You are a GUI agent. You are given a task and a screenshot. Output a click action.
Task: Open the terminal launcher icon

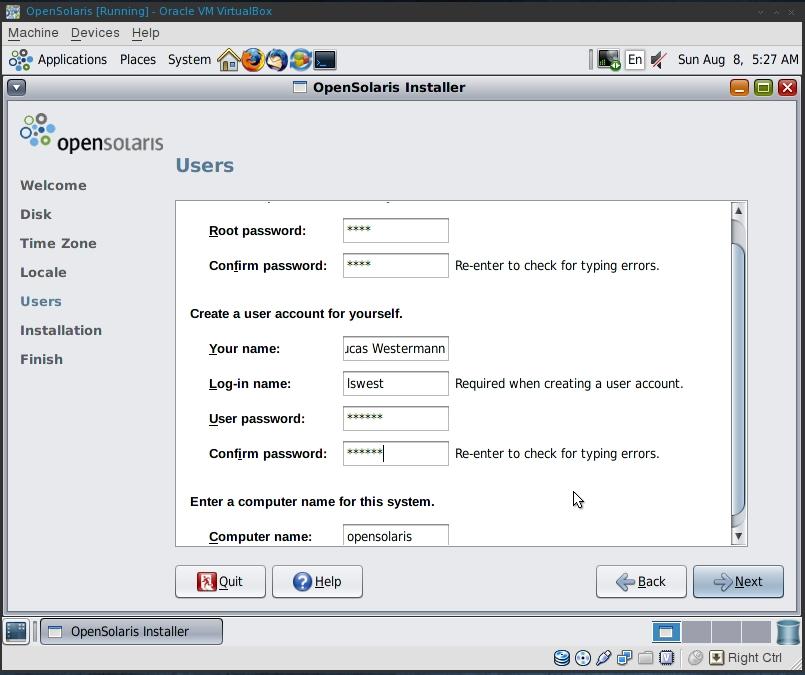pos(325,60)
